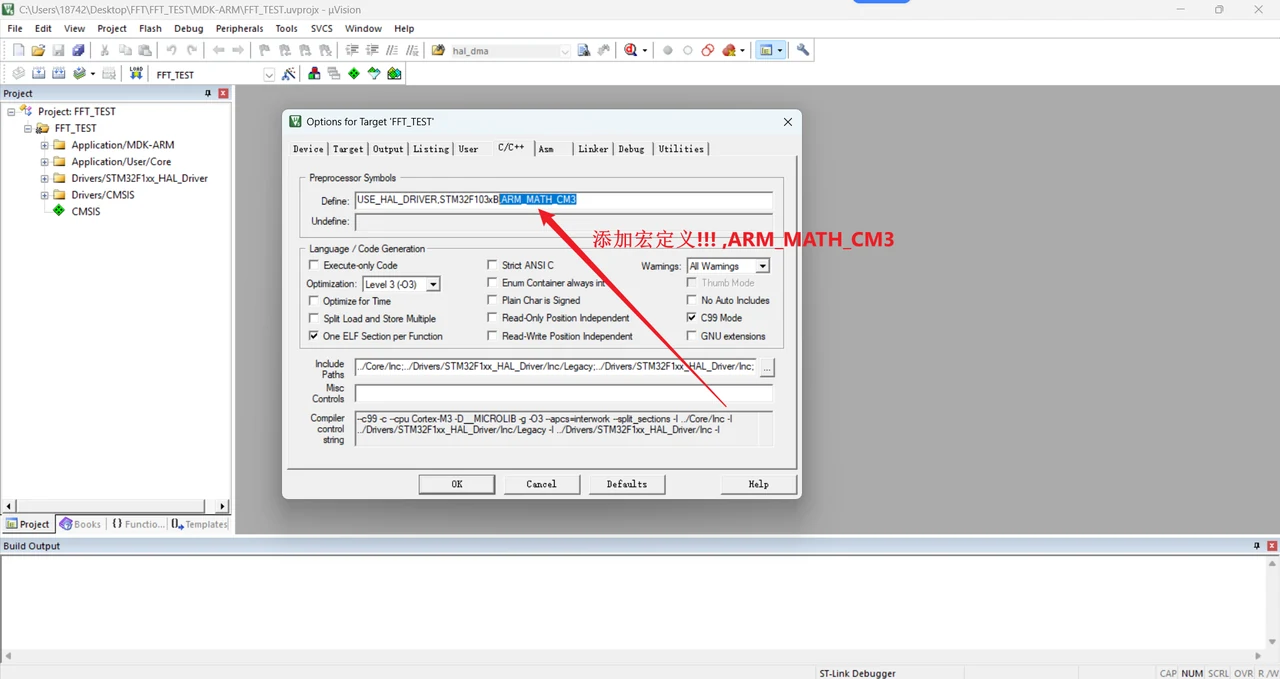1280x679 pixels.
Task: Select the CMSIS item in project tree
Action: point(86,212)
